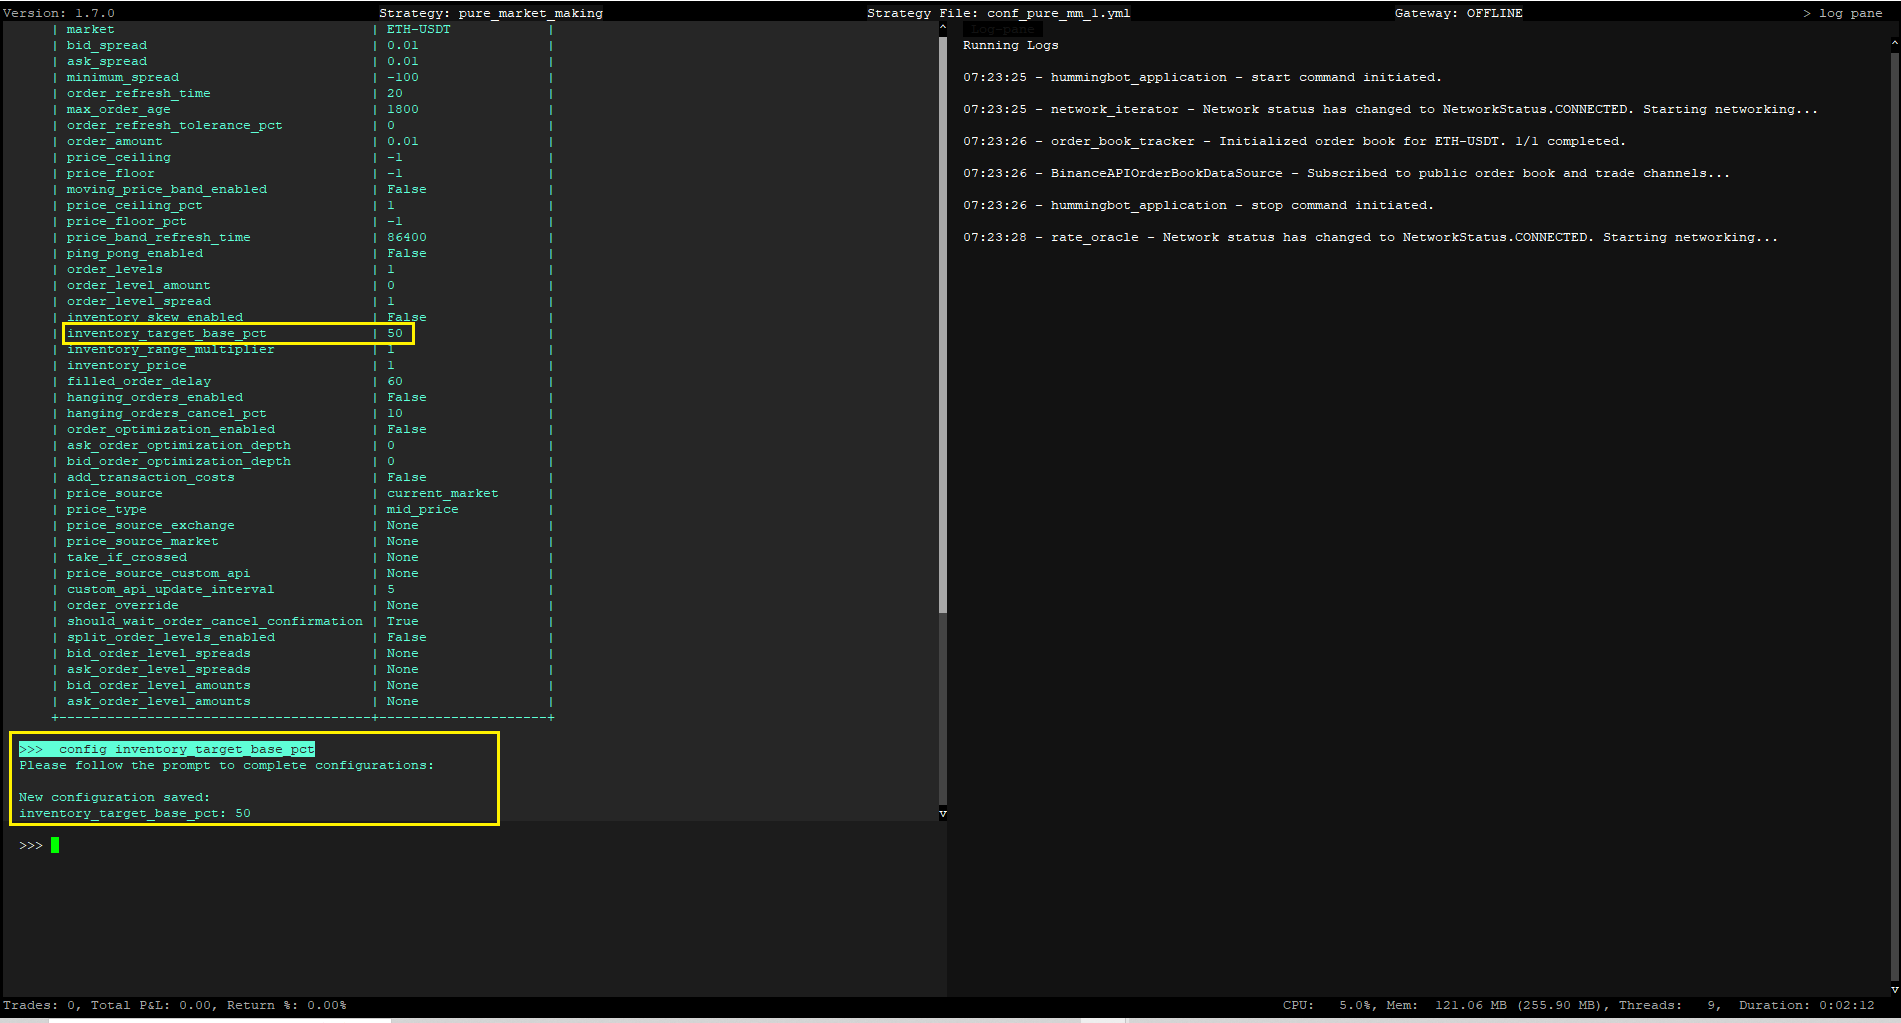Click the green cursor block at the command prompt
1901x1023 pixels.
[55, 845]
